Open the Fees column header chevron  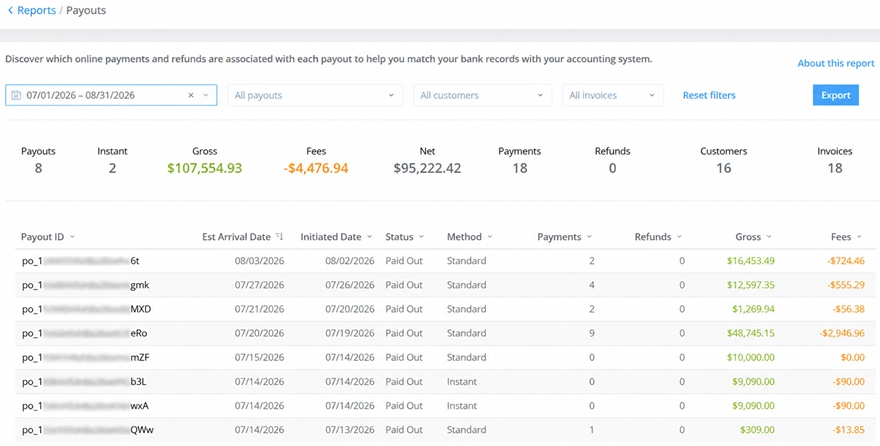point(859,237)
